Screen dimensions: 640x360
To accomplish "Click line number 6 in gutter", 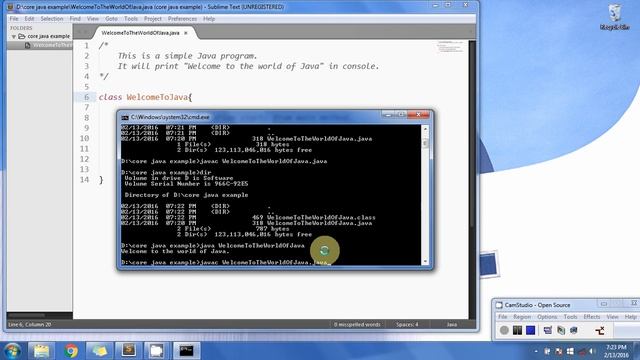I will pyautogui.click(x=87, y=97).
